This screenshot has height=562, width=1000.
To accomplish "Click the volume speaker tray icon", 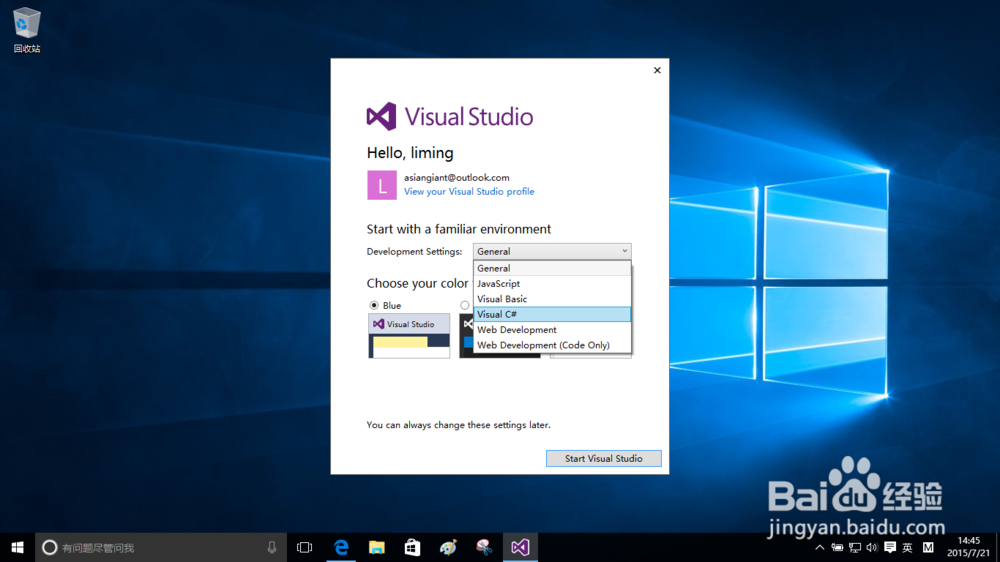I will tap(872, 547).
